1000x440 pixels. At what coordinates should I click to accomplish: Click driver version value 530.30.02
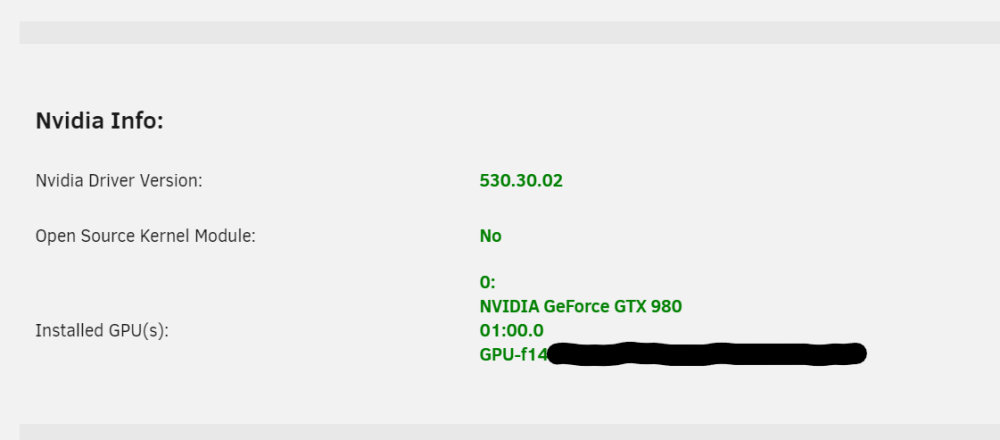coord(521,181)
